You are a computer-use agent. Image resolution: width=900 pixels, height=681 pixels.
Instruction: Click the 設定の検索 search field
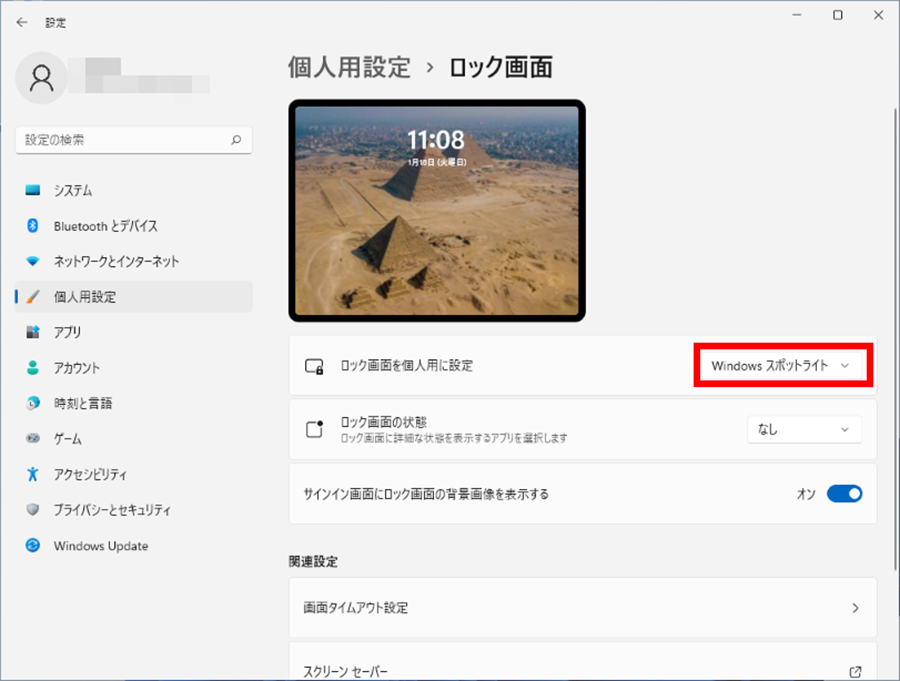[122, 140]
